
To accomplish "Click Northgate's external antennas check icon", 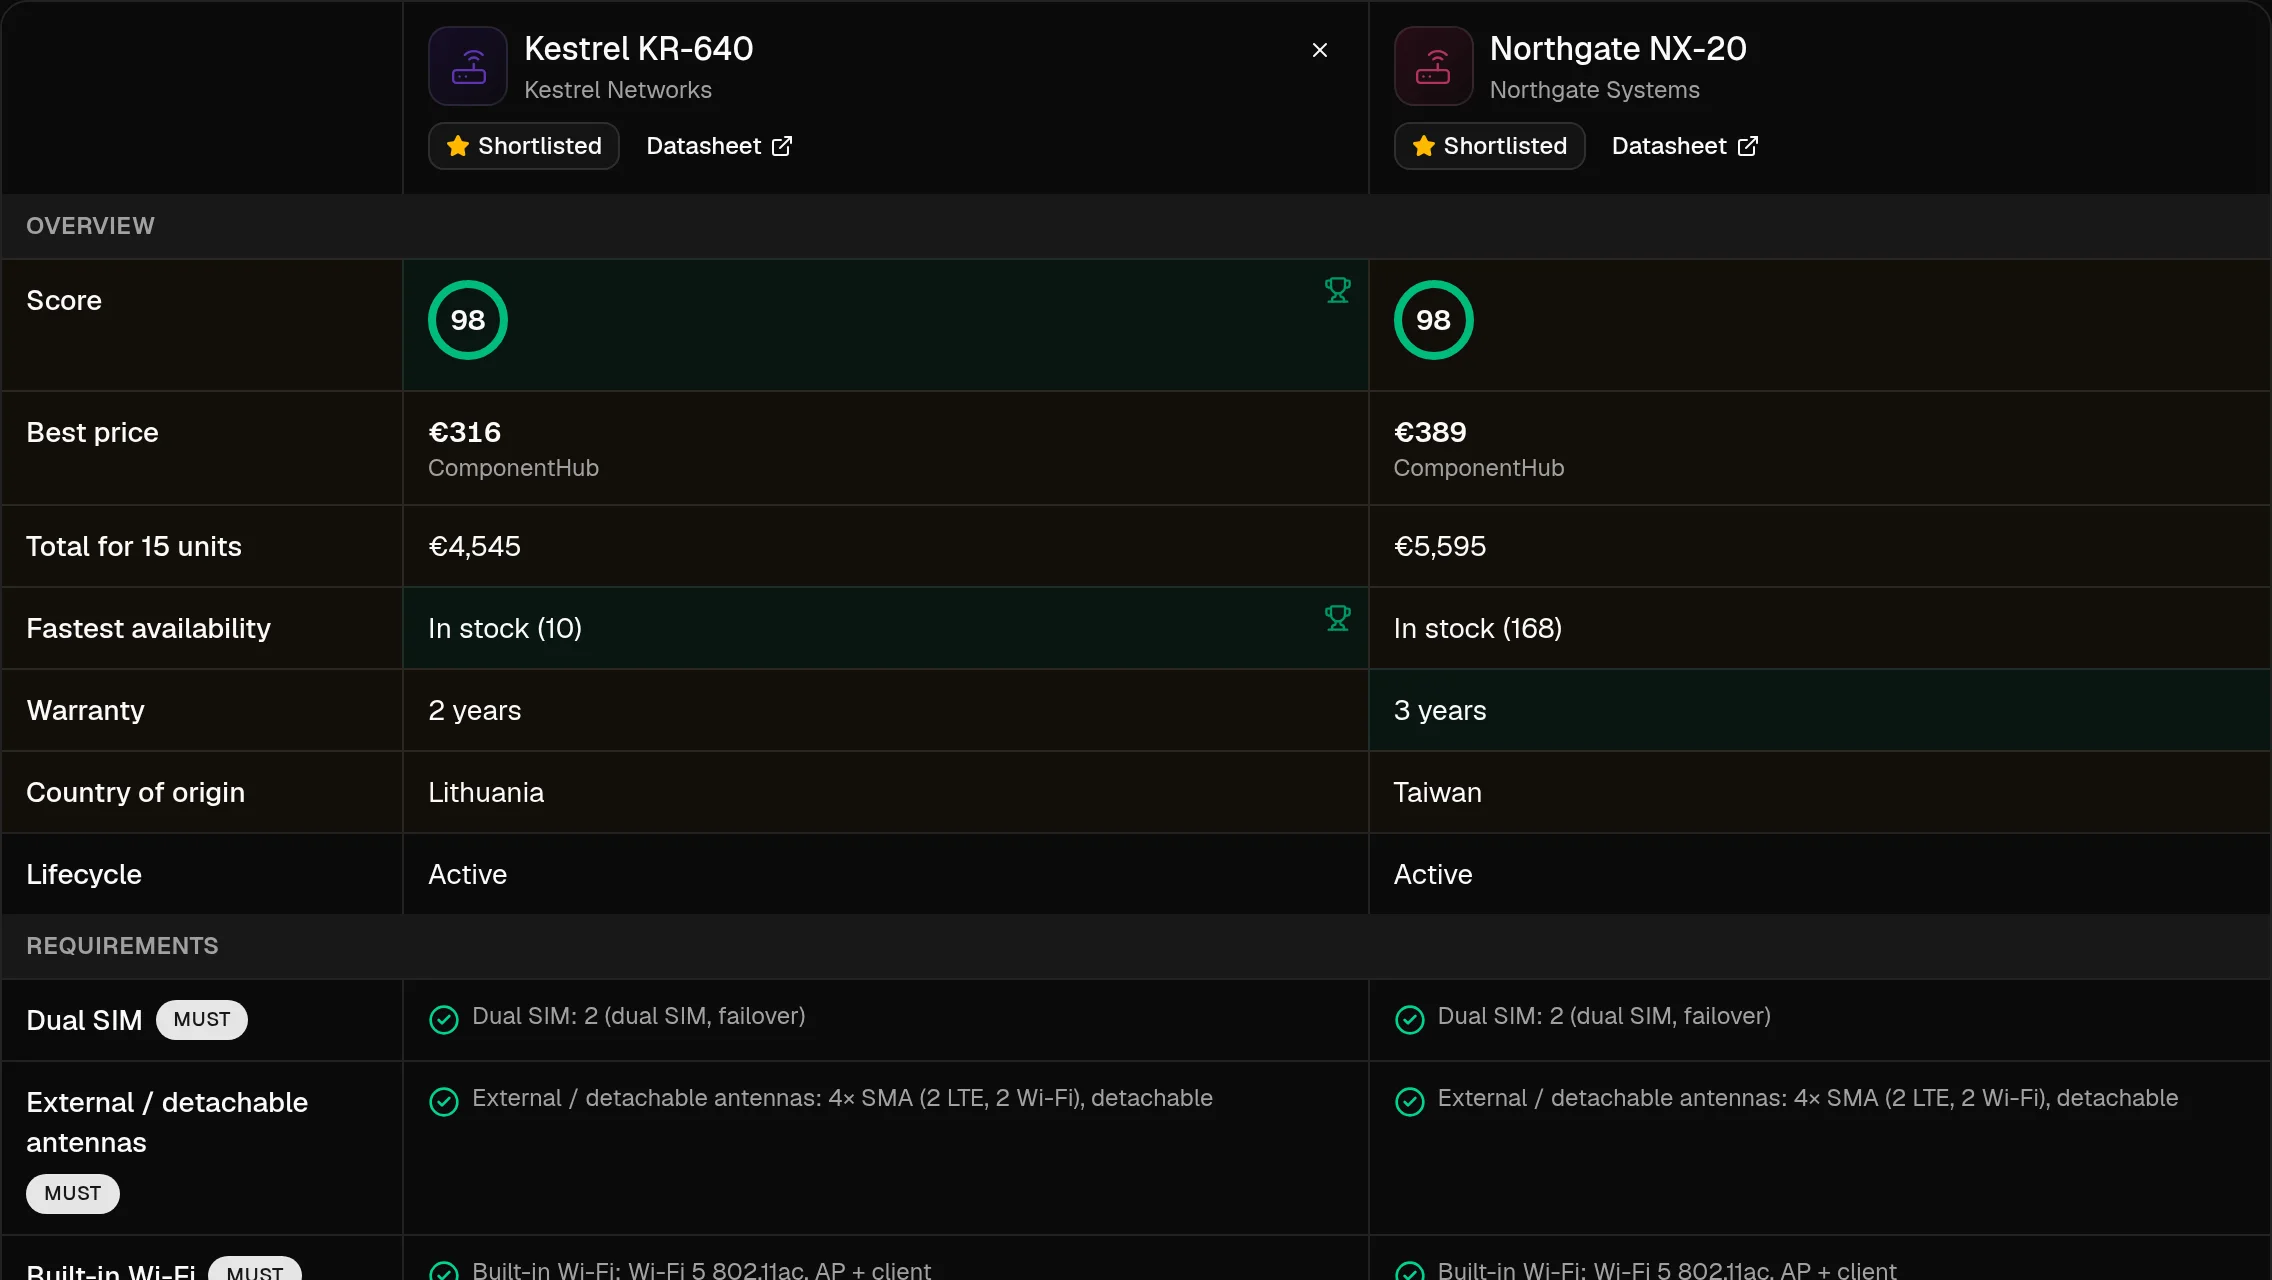I will click(1409, 1101).
